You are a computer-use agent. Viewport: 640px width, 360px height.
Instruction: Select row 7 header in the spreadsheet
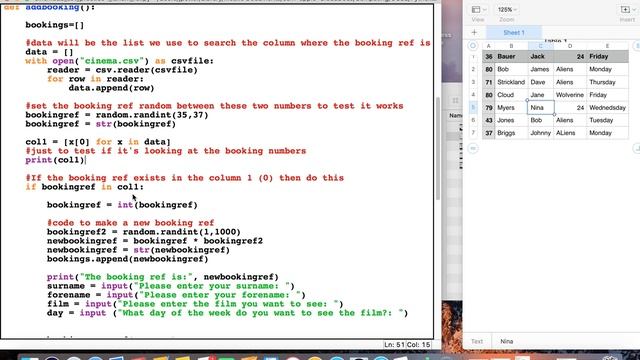[x=473, y=133]
